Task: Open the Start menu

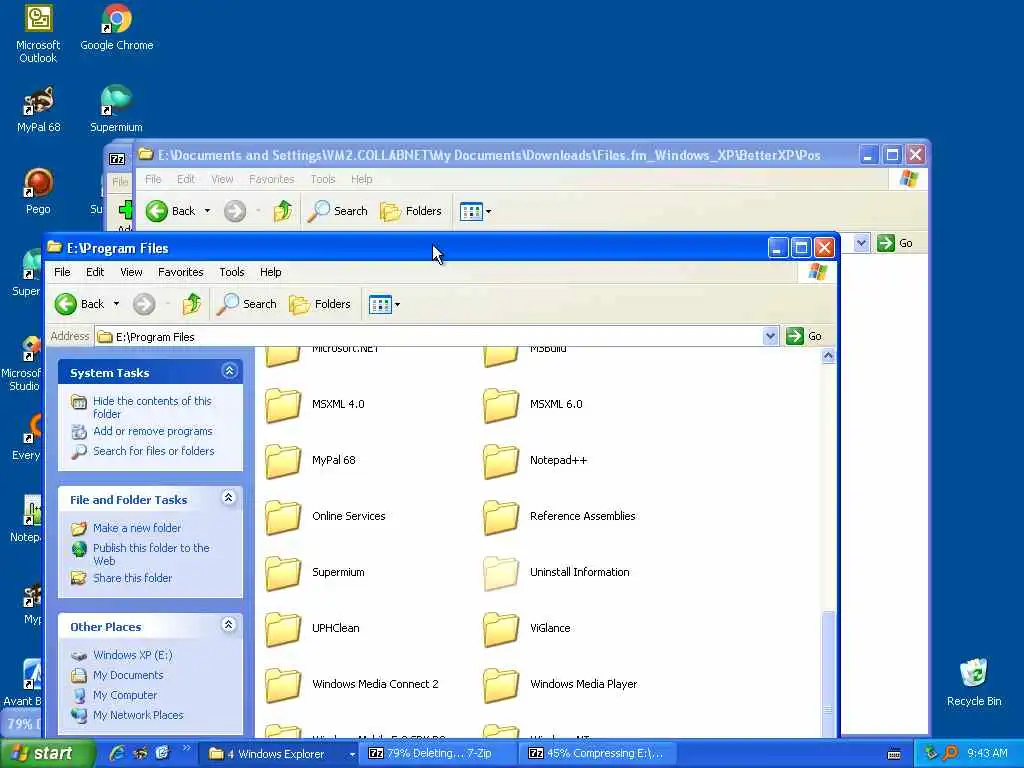Action: pyautogui.click(x=46, y=754)
